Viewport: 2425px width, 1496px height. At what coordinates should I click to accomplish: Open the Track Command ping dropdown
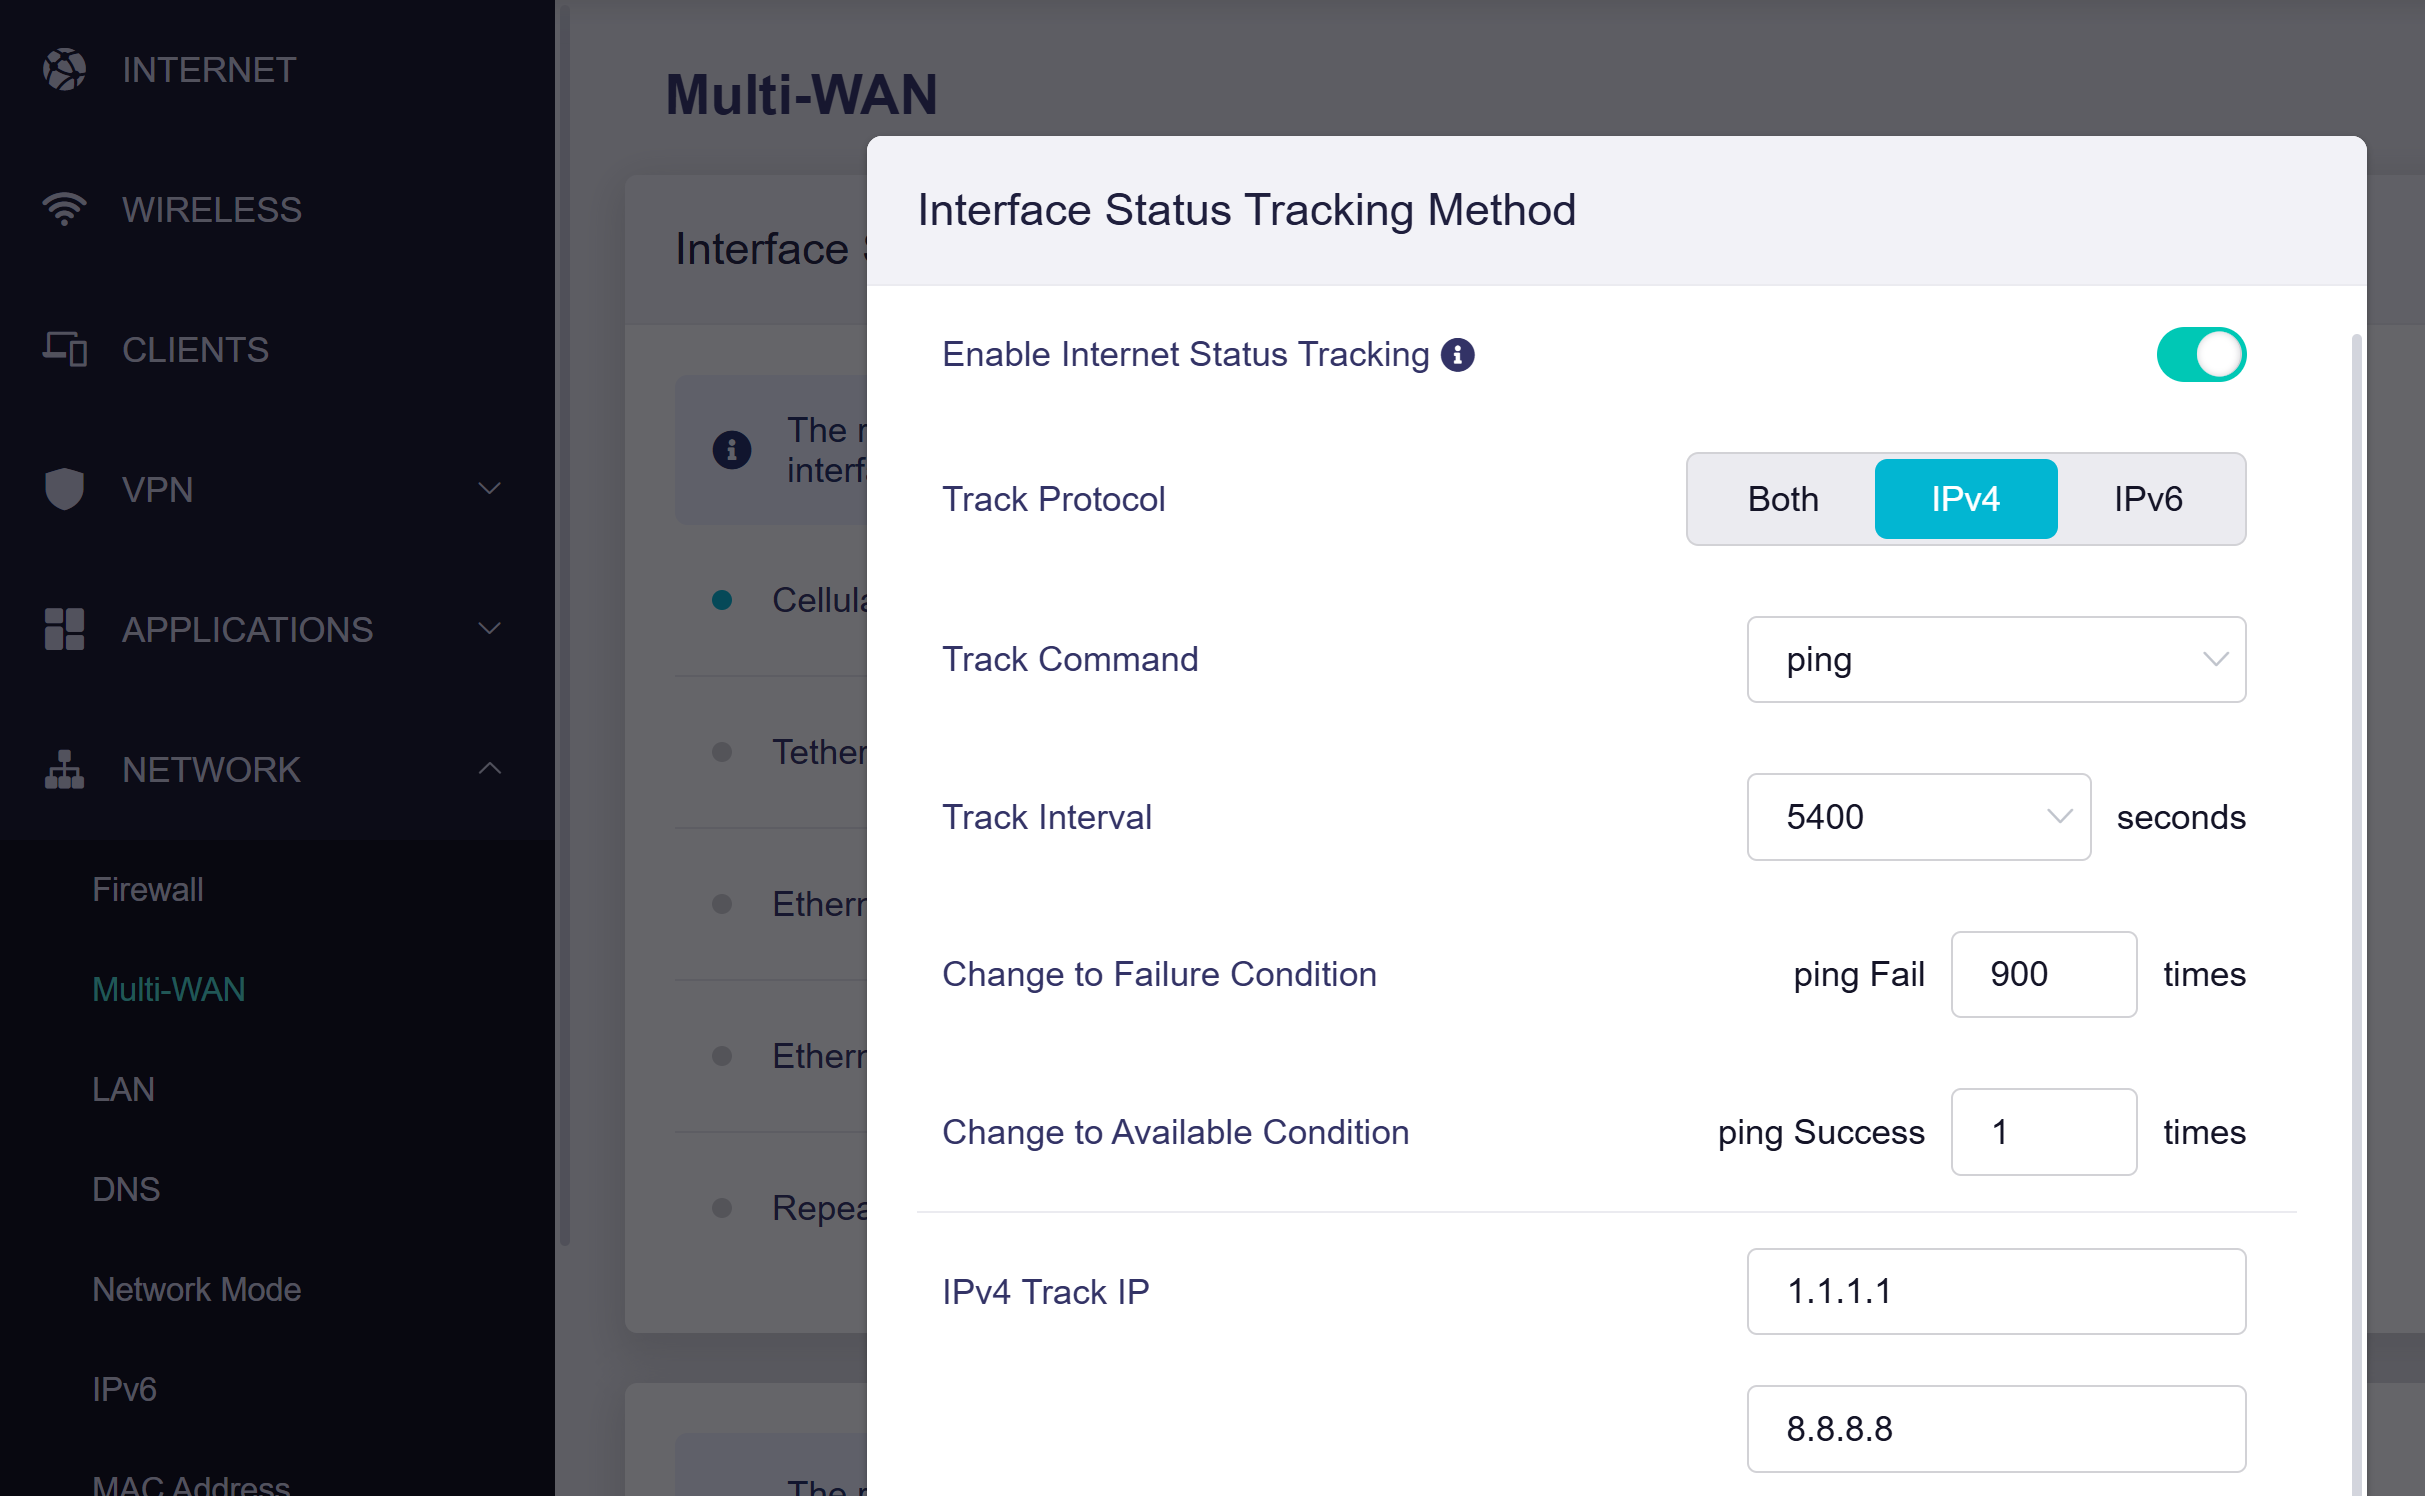pos(1995,660)
